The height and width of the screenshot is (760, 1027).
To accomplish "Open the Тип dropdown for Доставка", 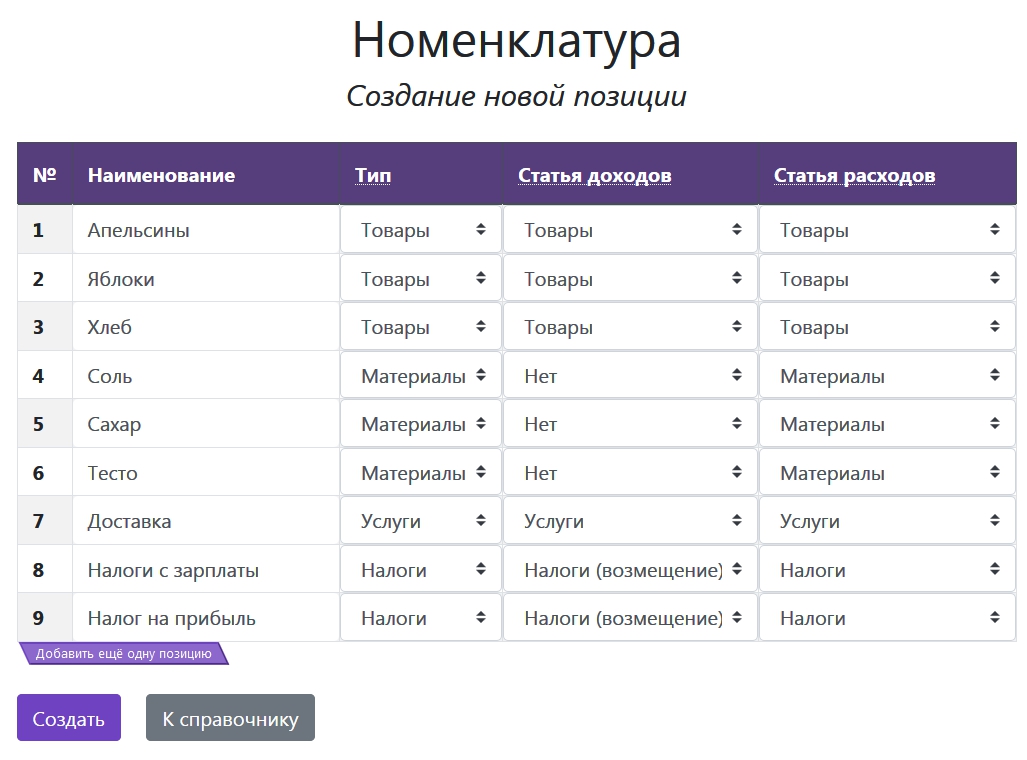I will [x=421, y=521].
